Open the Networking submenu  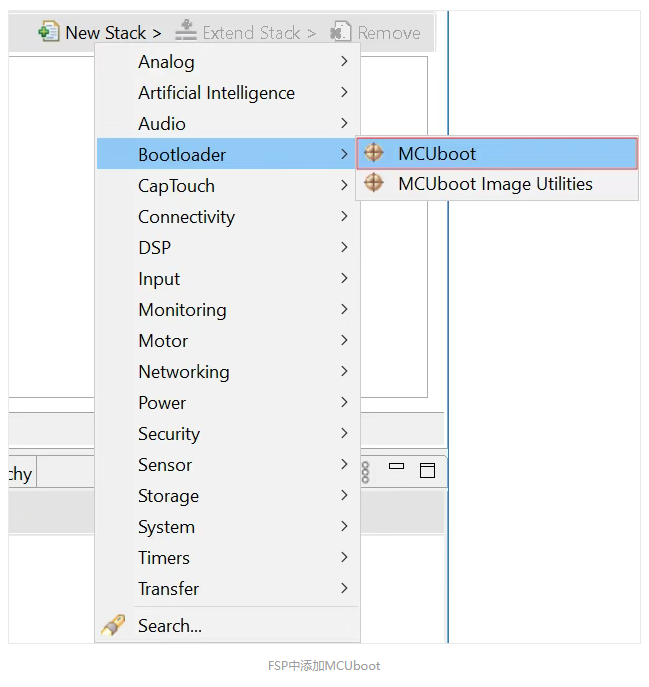coord(228,372)
